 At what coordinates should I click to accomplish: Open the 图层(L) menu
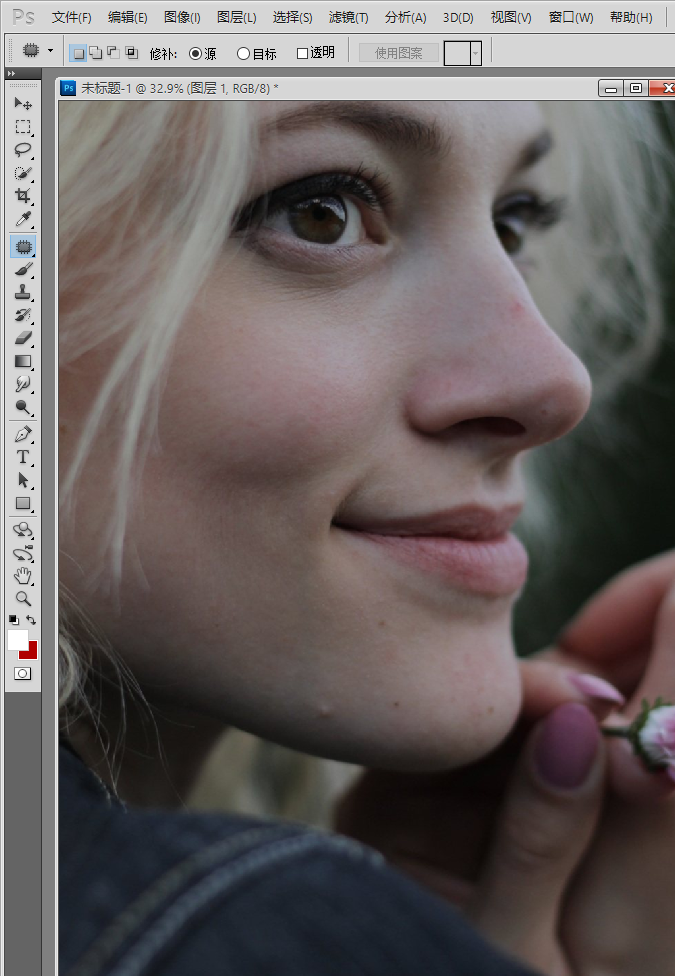(237, 17)
